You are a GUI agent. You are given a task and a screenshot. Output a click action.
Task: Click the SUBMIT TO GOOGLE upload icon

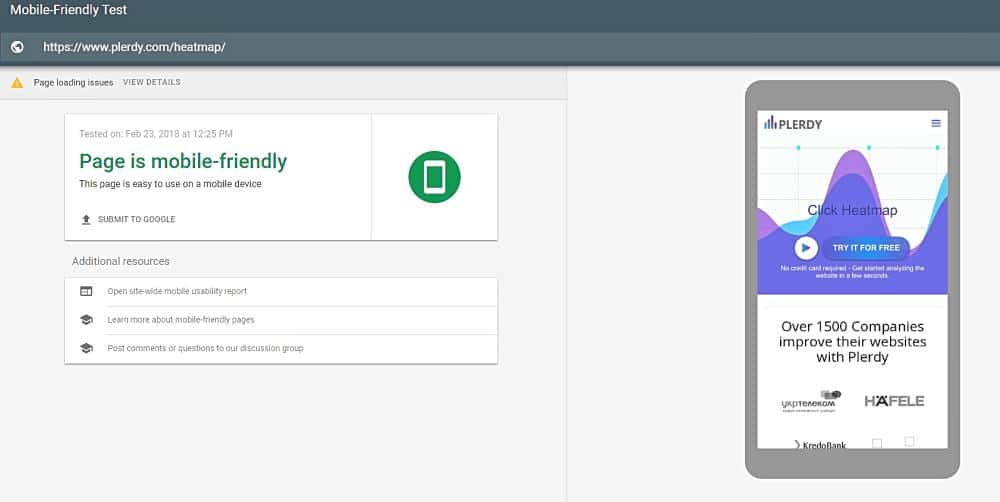click(86, 219)
